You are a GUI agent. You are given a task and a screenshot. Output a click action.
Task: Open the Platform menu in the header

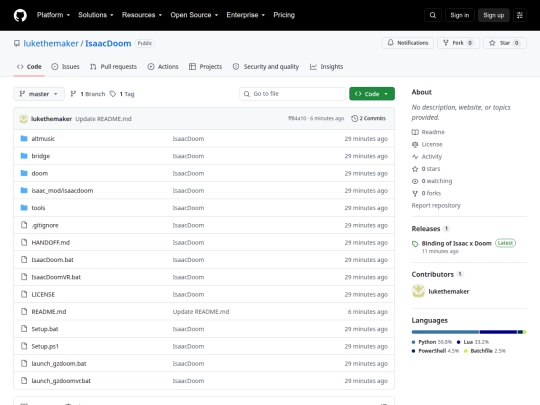click(x=53, y=15)
